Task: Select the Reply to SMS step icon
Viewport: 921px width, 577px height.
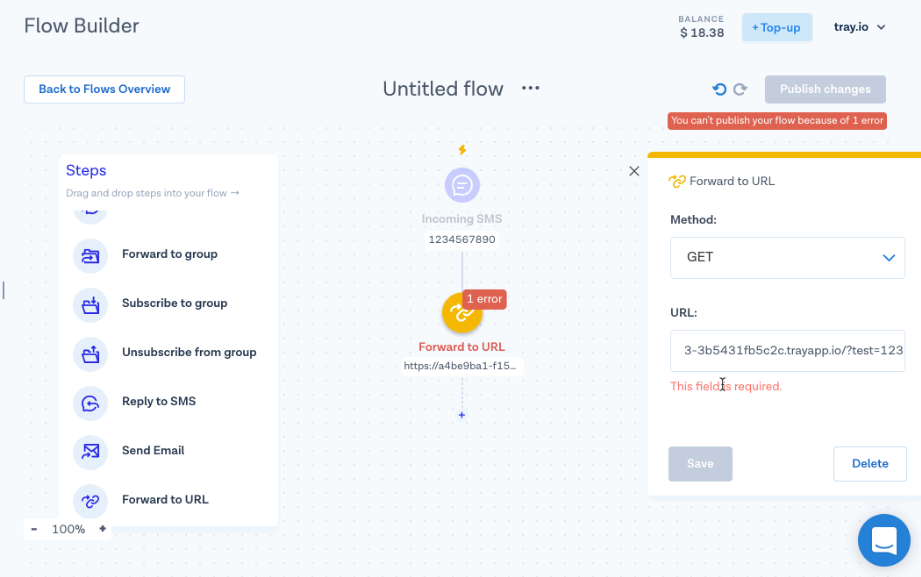Action: click(90, 402)
